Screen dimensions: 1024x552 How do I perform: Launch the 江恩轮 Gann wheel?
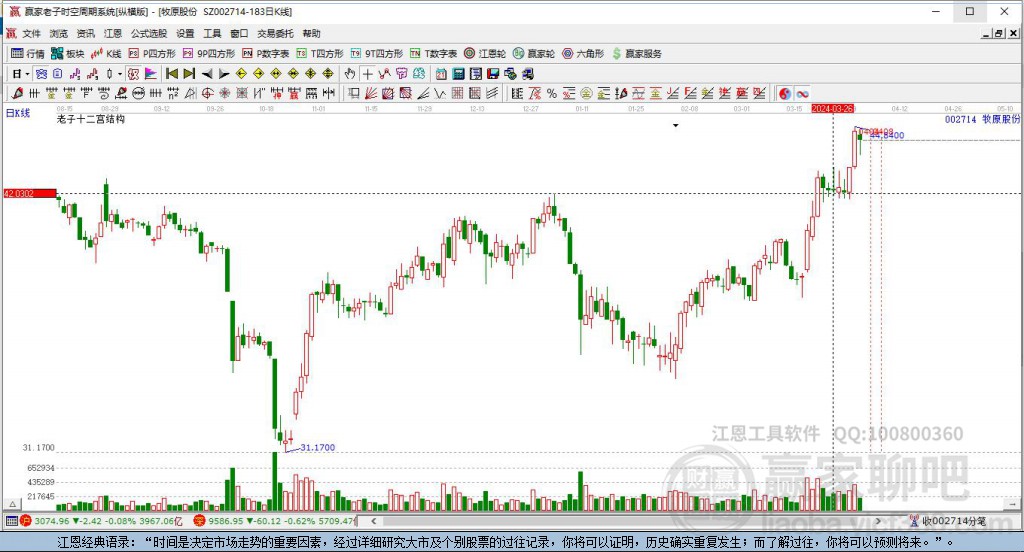click(x=485, y=54)
